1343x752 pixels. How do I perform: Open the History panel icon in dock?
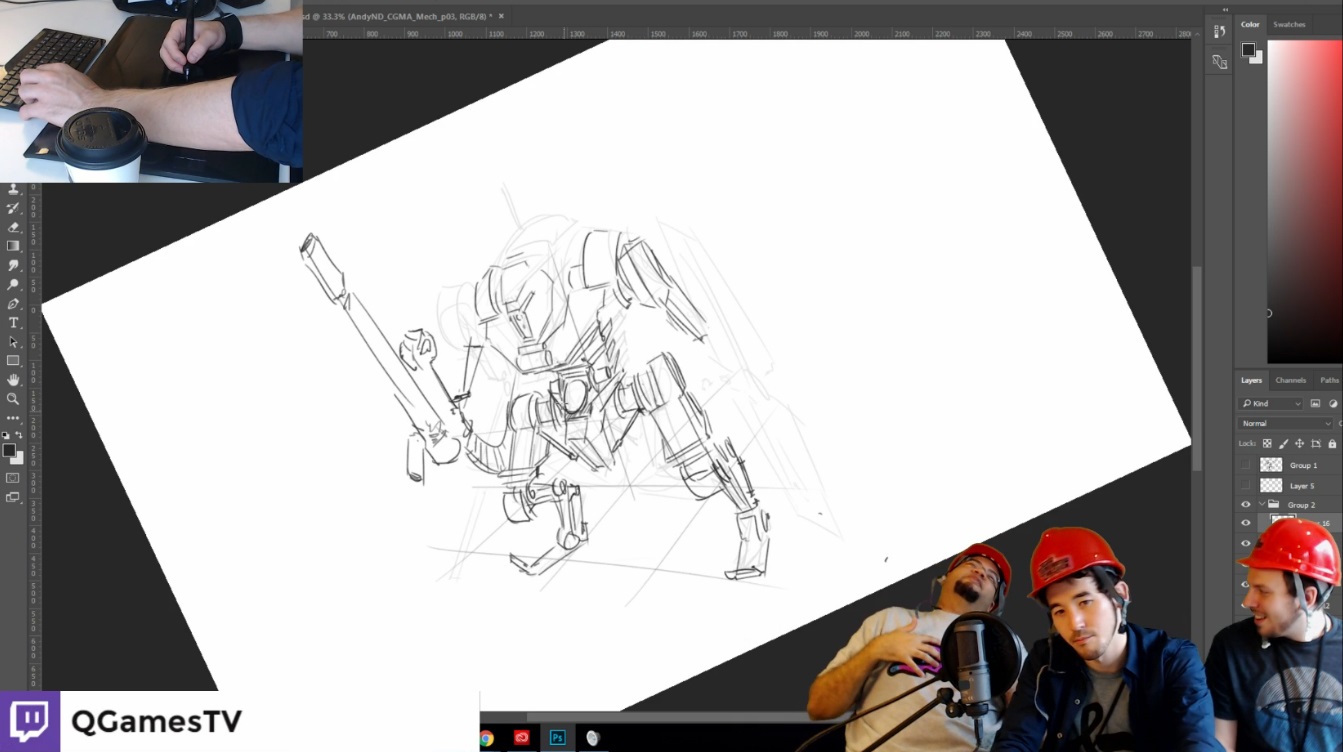(1219, 31)
